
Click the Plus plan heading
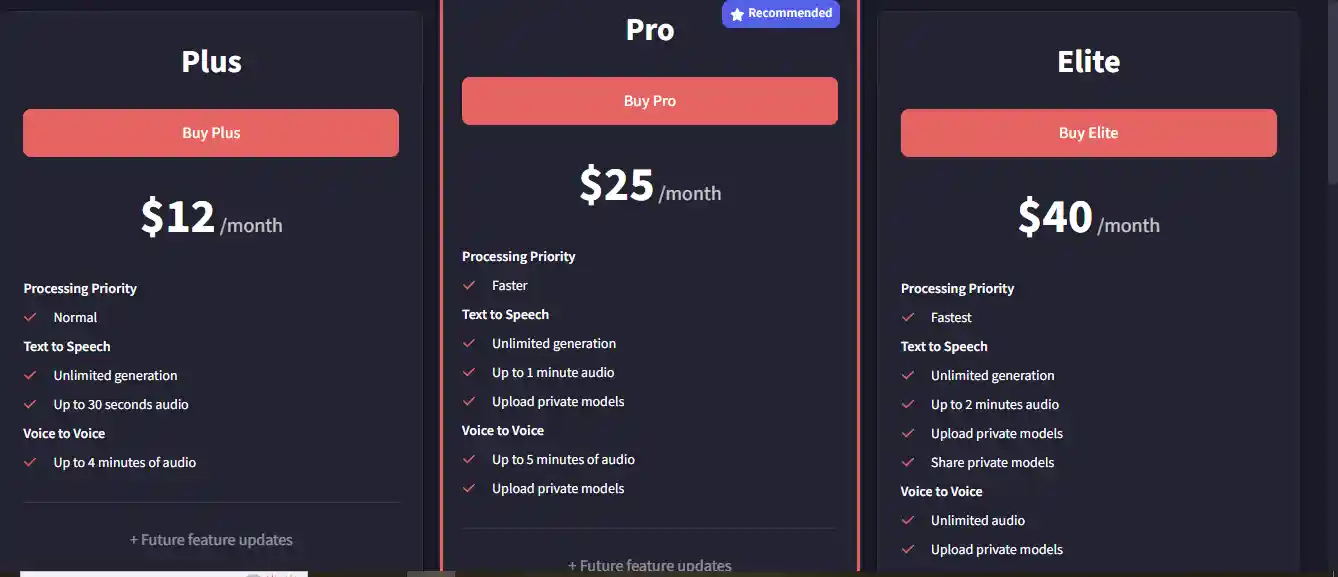211,61
